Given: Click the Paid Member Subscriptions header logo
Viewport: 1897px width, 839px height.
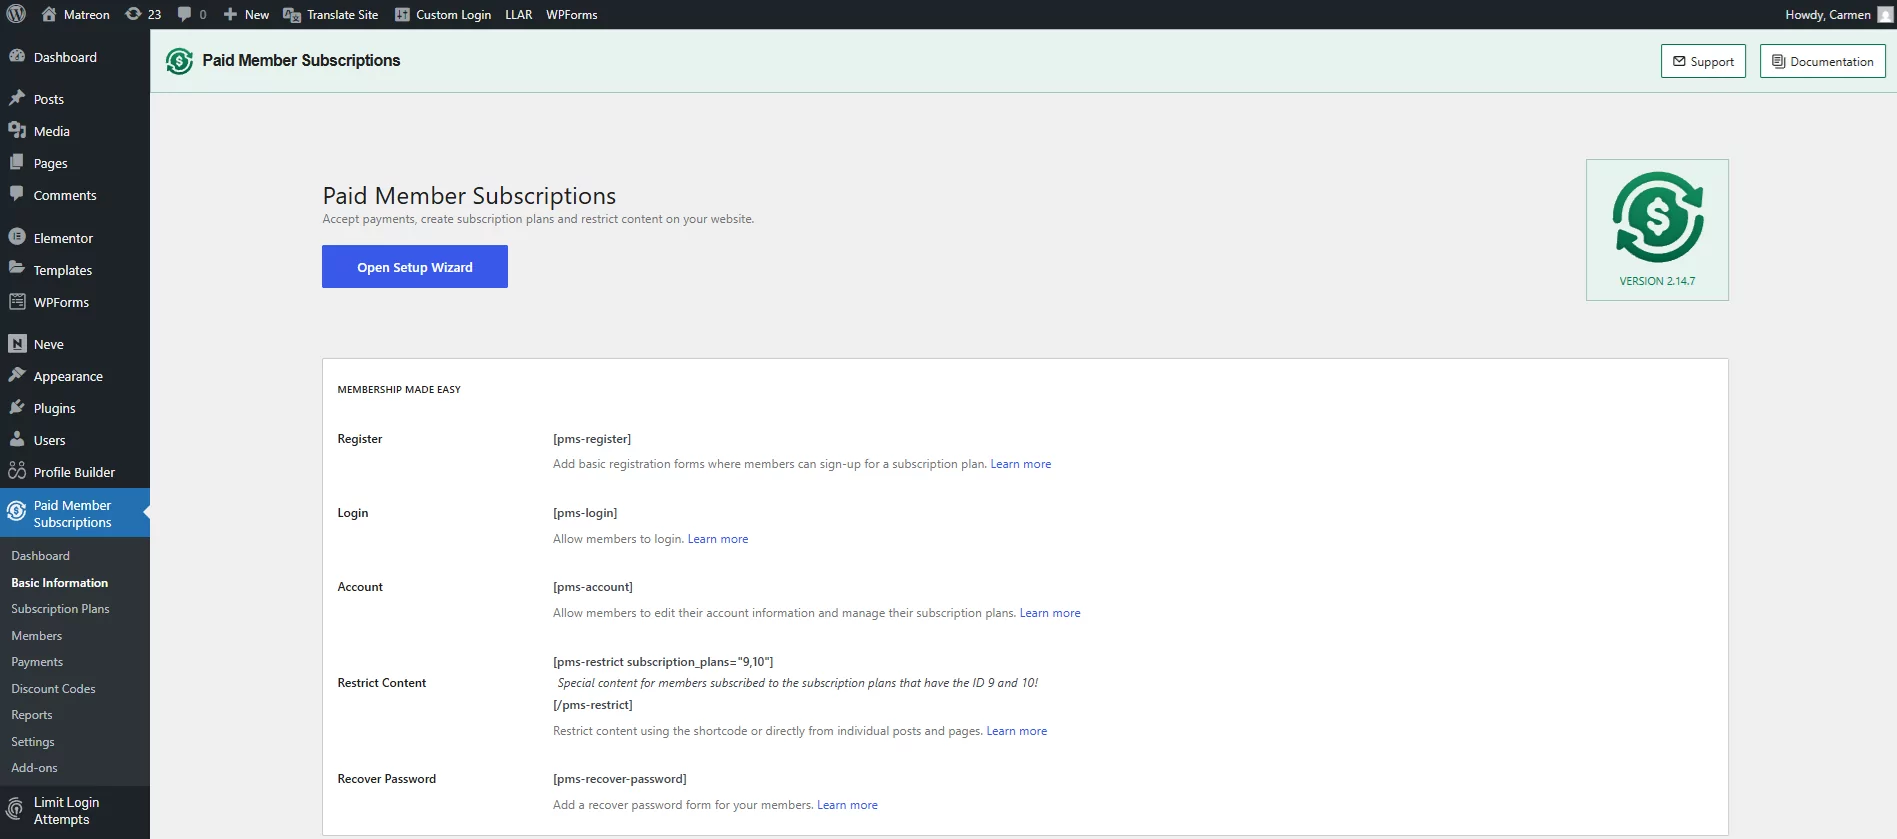Looking at the screenshot, I should 179,61.
